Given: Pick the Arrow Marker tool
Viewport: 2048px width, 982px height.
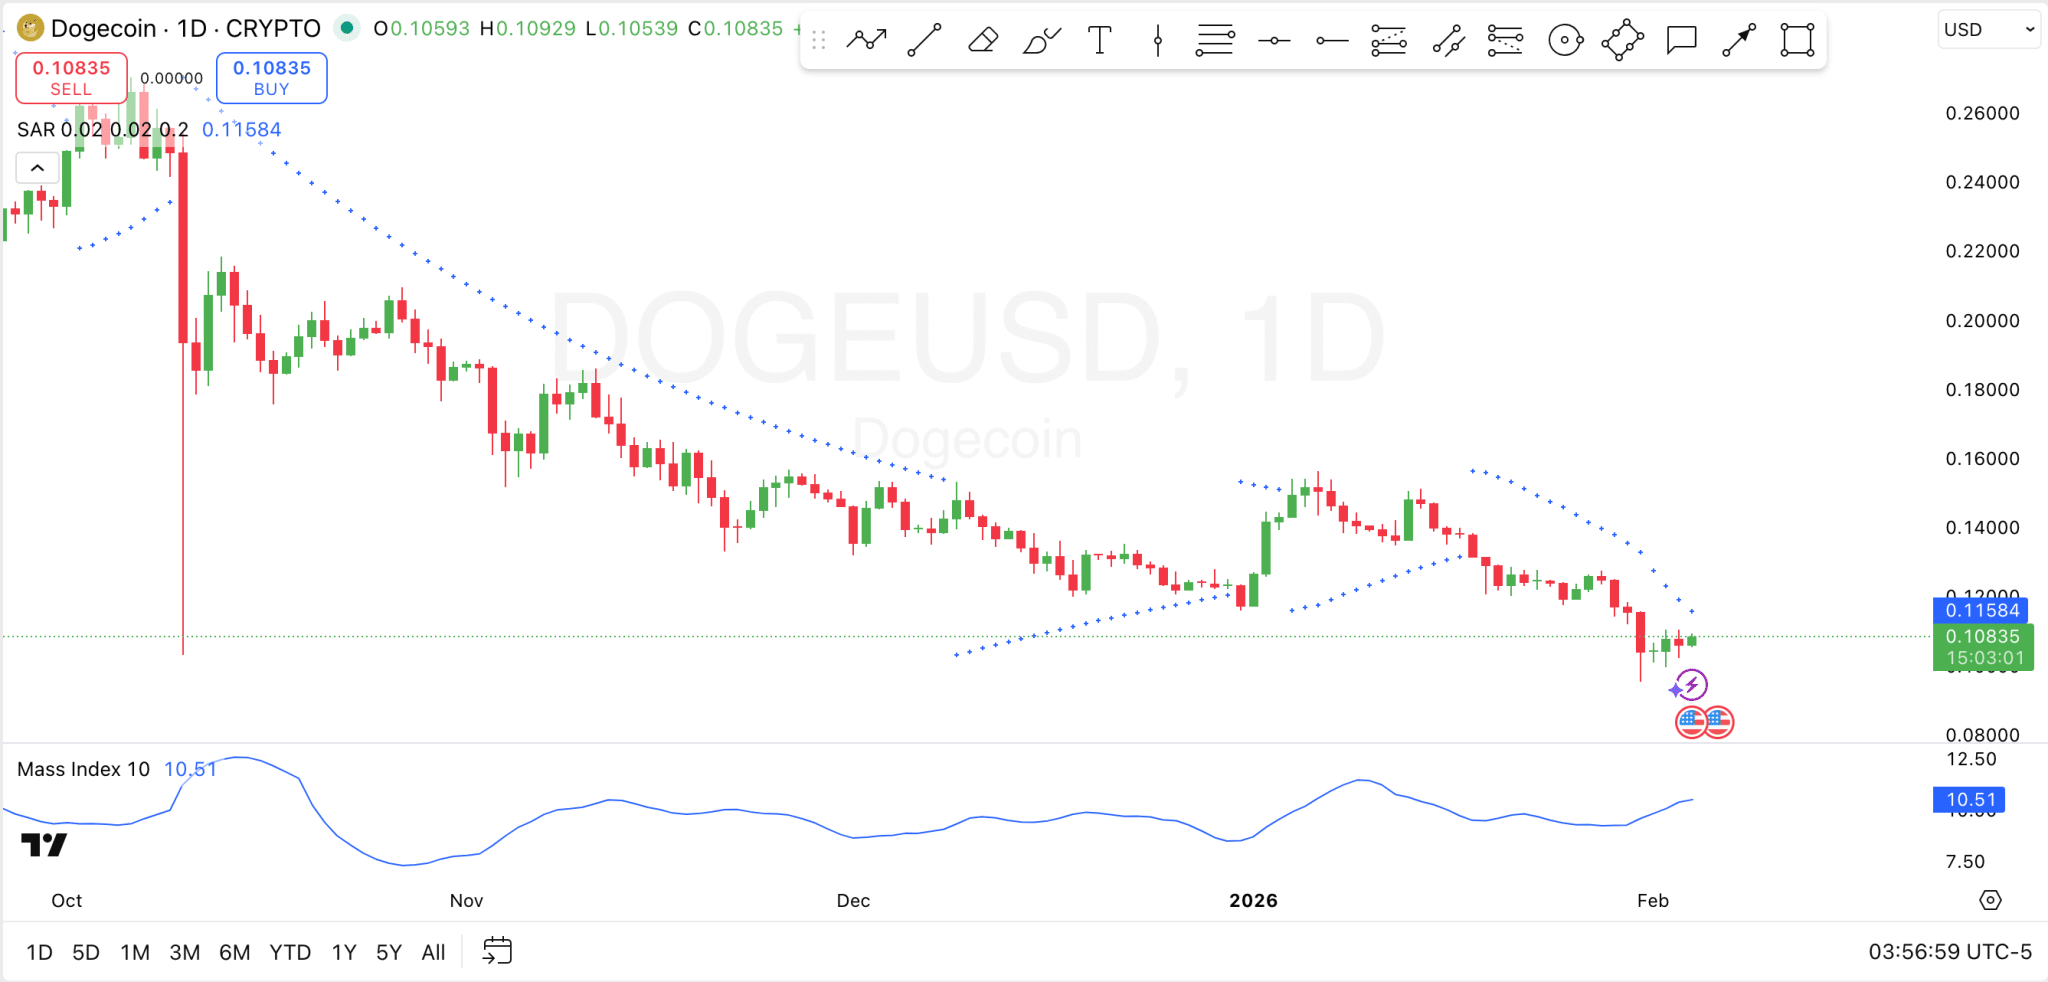Looking at the screenshot, I should point(1738,39).
